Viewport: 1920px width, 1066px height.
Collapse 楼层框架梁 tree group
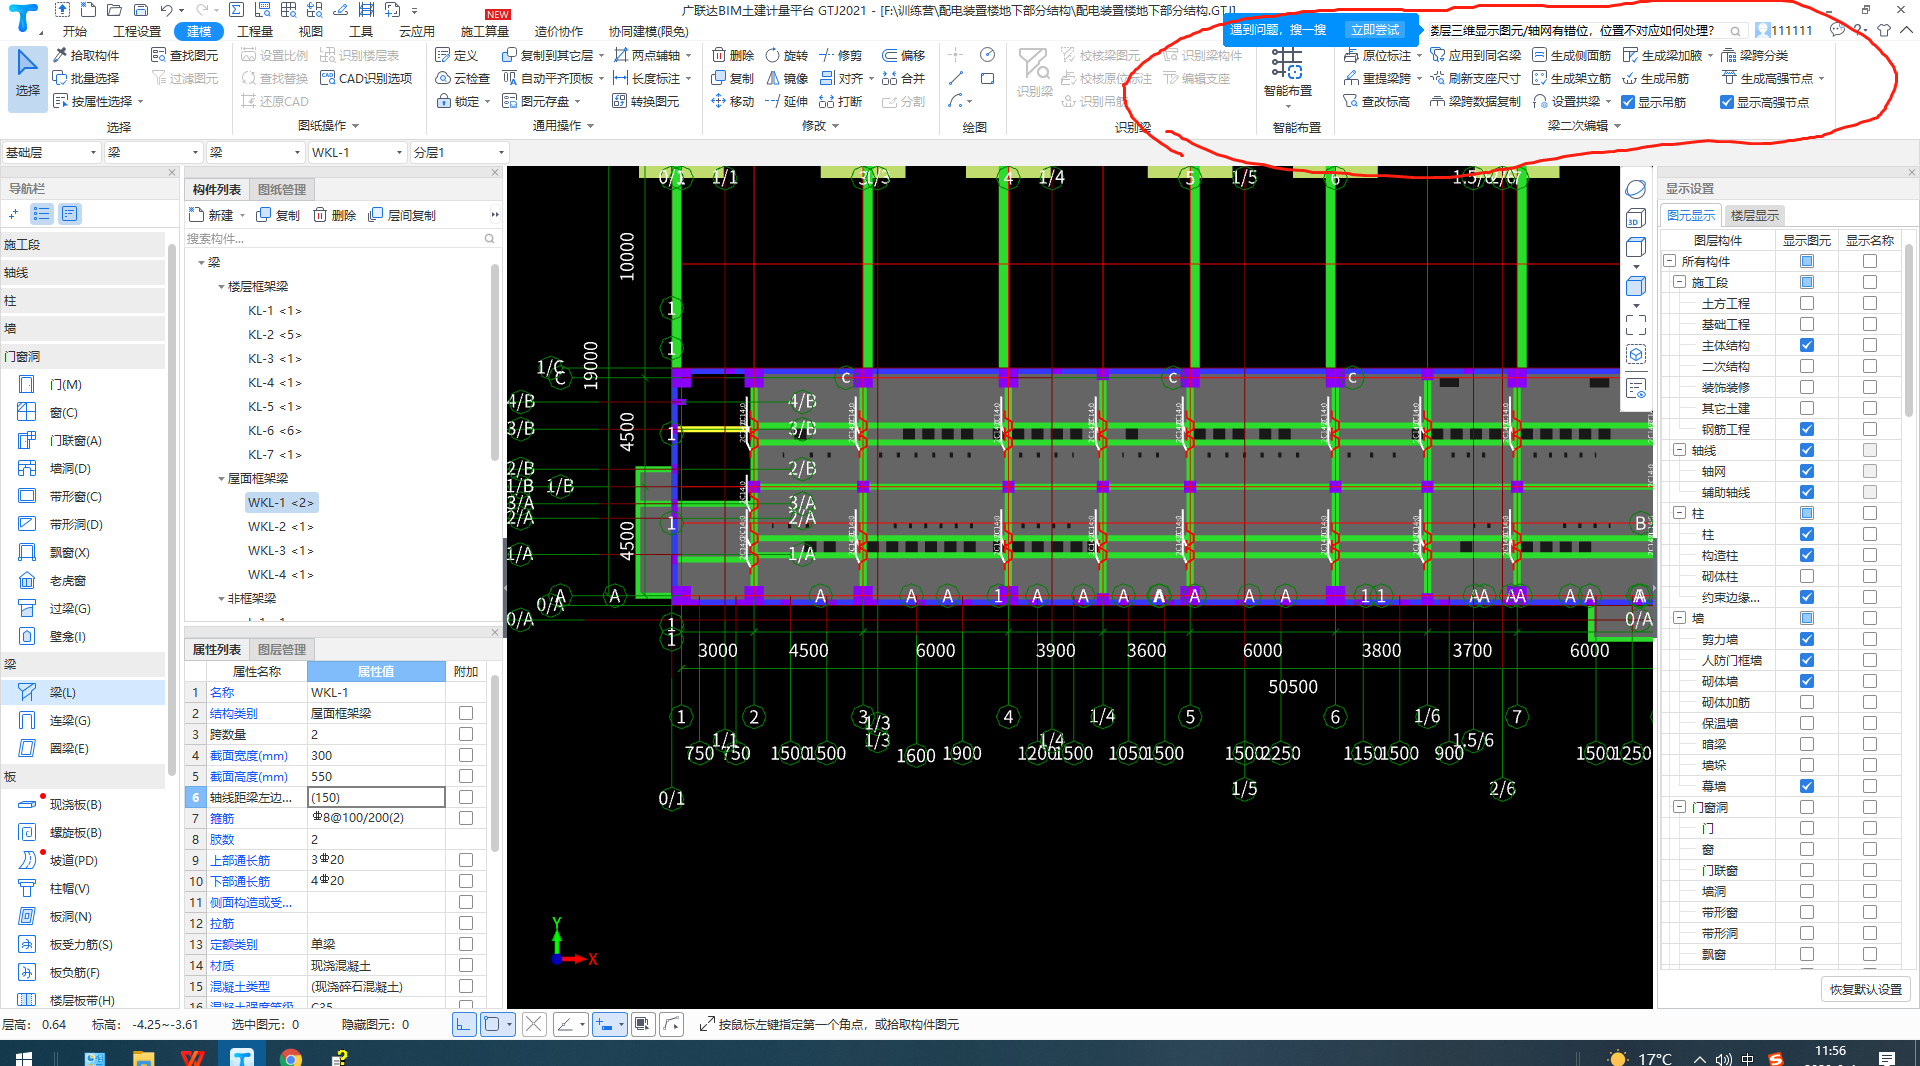[221, 287]
